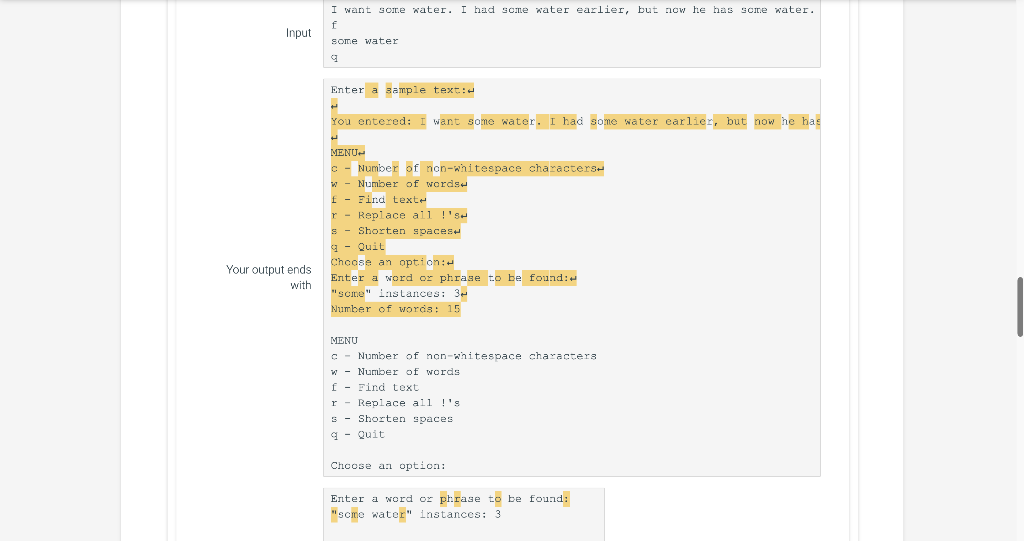
Task: Click unhighlighted "r - Replace all !'s" line
Action: [395, 404]
